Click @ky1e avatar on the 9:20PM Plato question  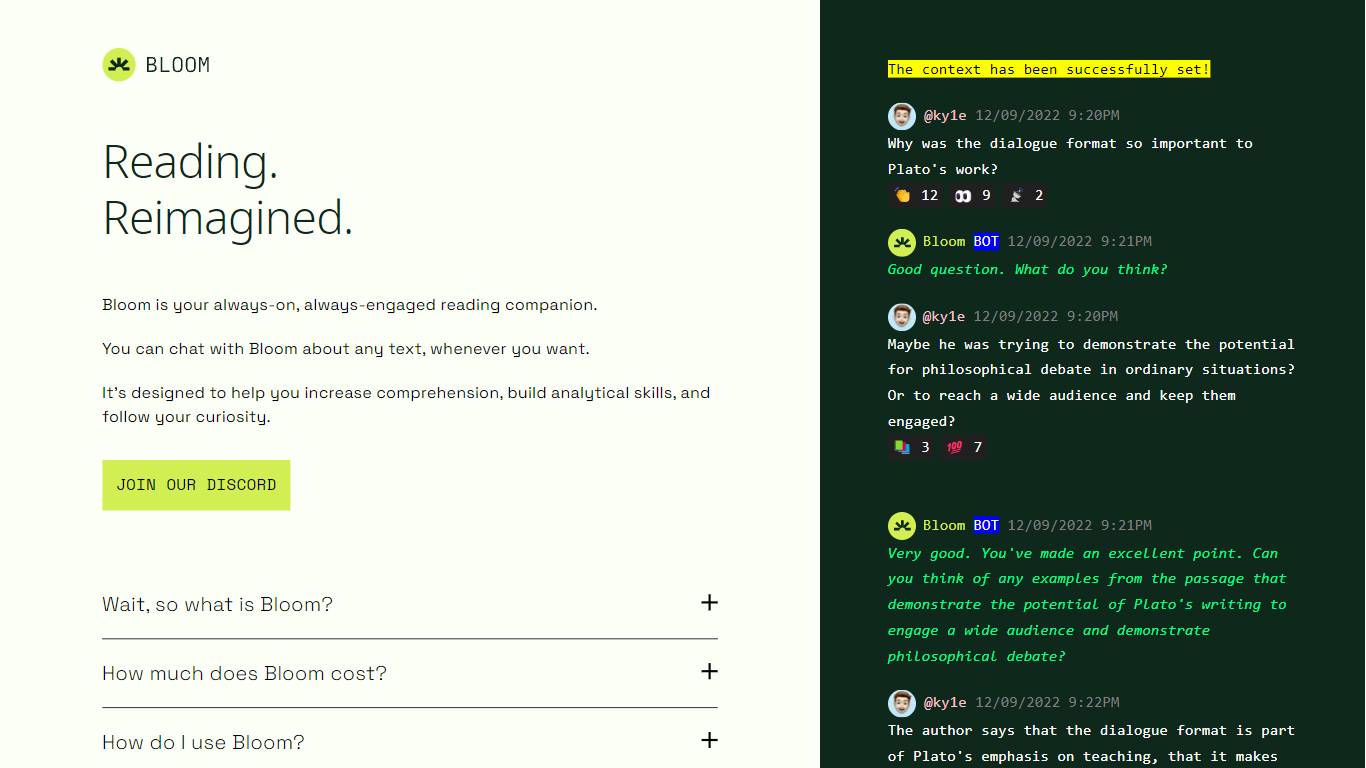[x=902, y=116]
